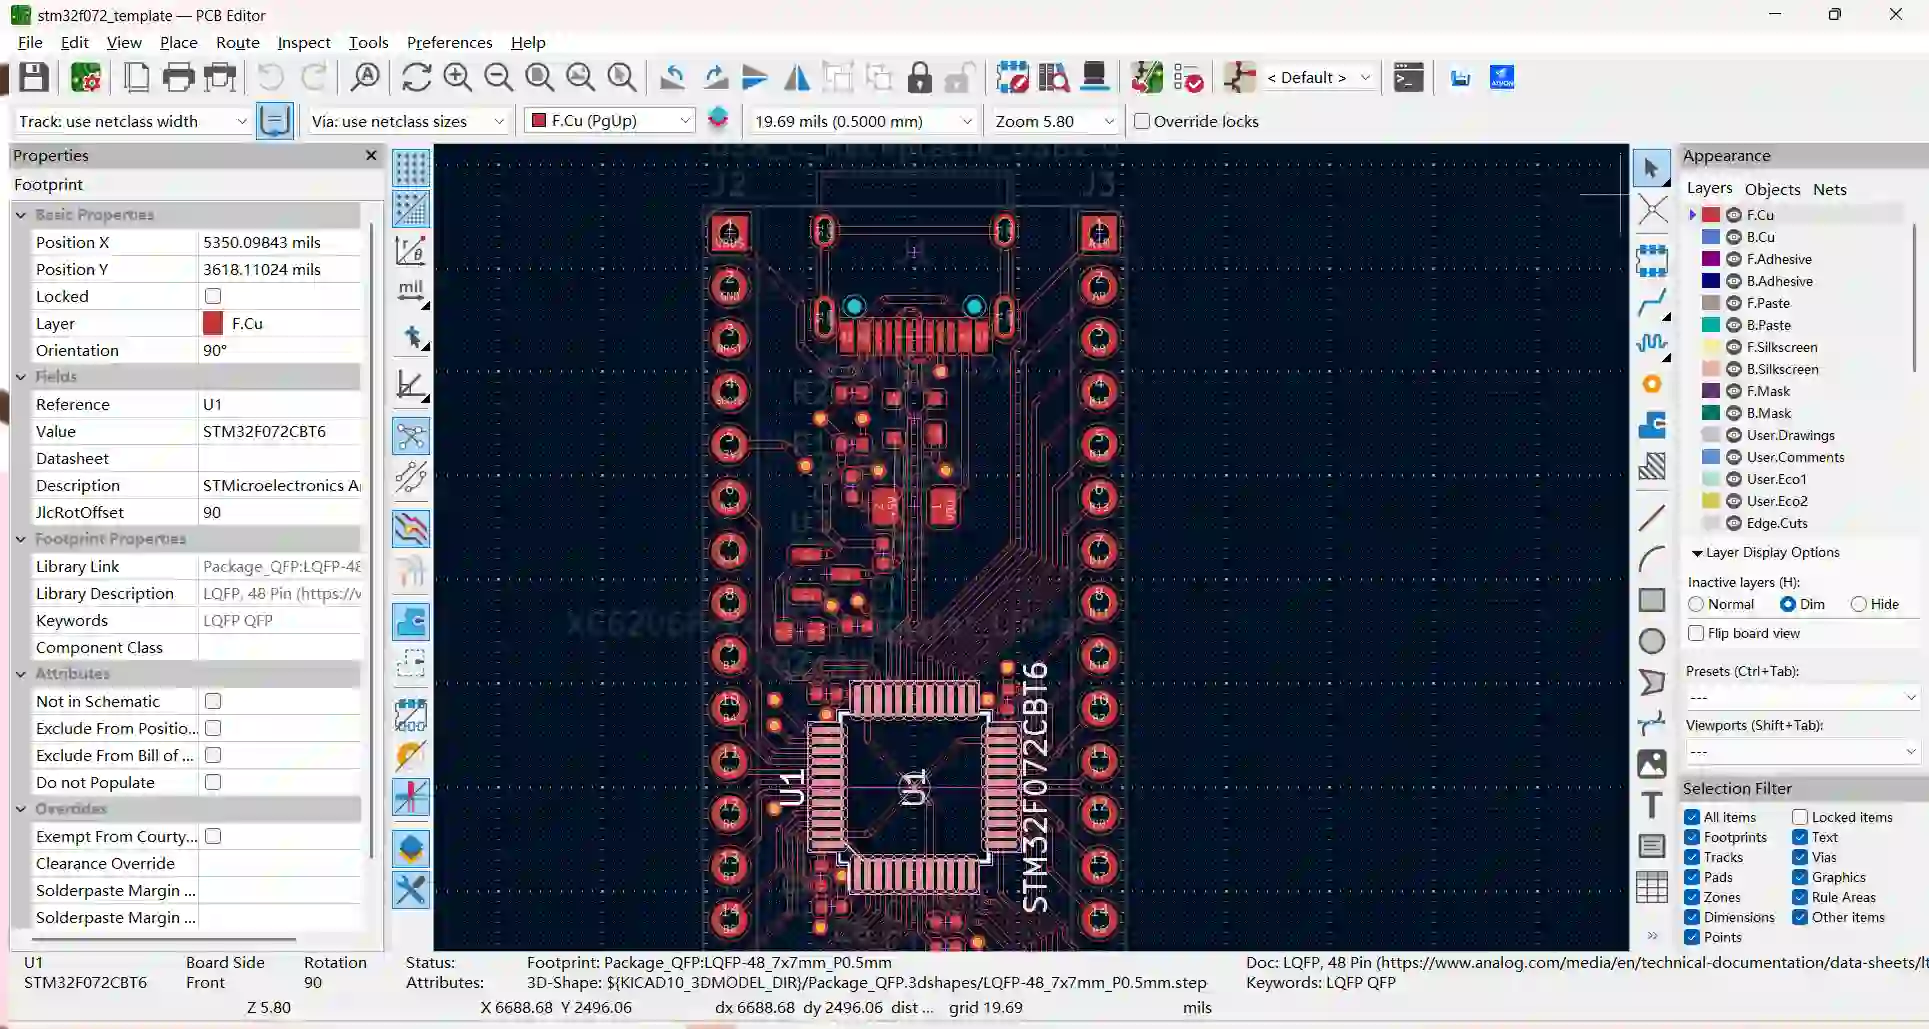This screenshot has height=1029, width=1929.
Task: Refresh the board view
Action: [x=416, y=77]
